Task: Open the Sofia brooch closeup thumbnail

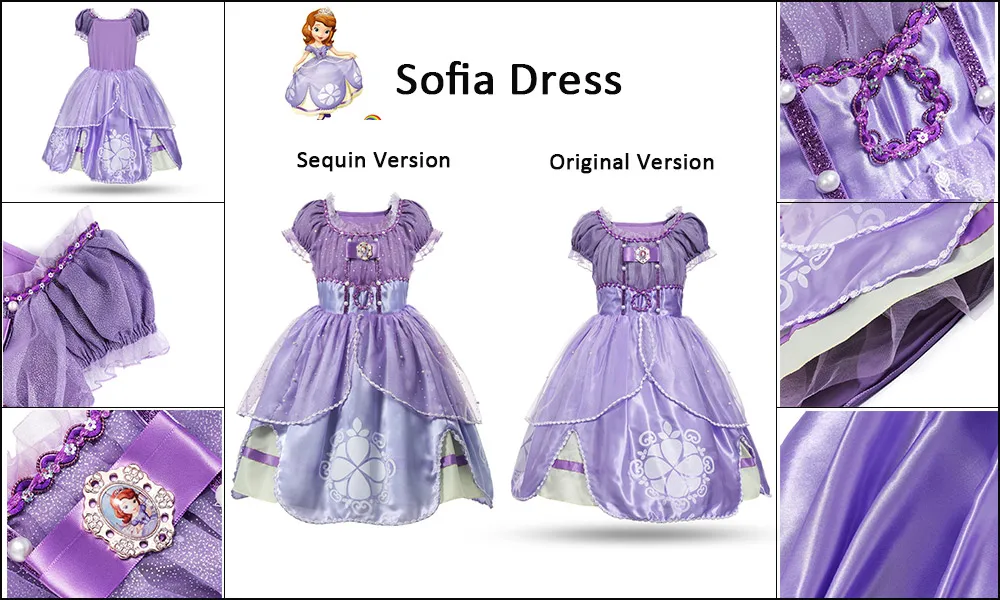Action: pos(113,504)
